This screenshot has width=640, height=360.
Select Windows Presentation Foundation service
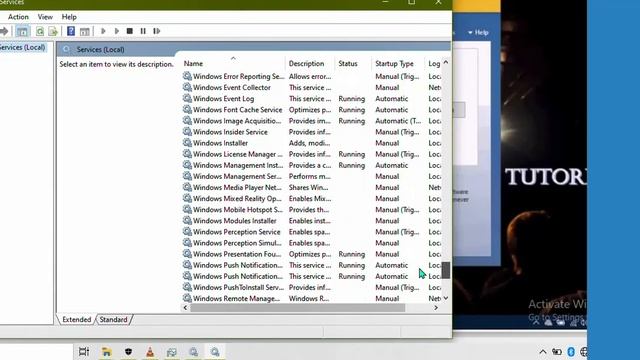pos(311,254)
